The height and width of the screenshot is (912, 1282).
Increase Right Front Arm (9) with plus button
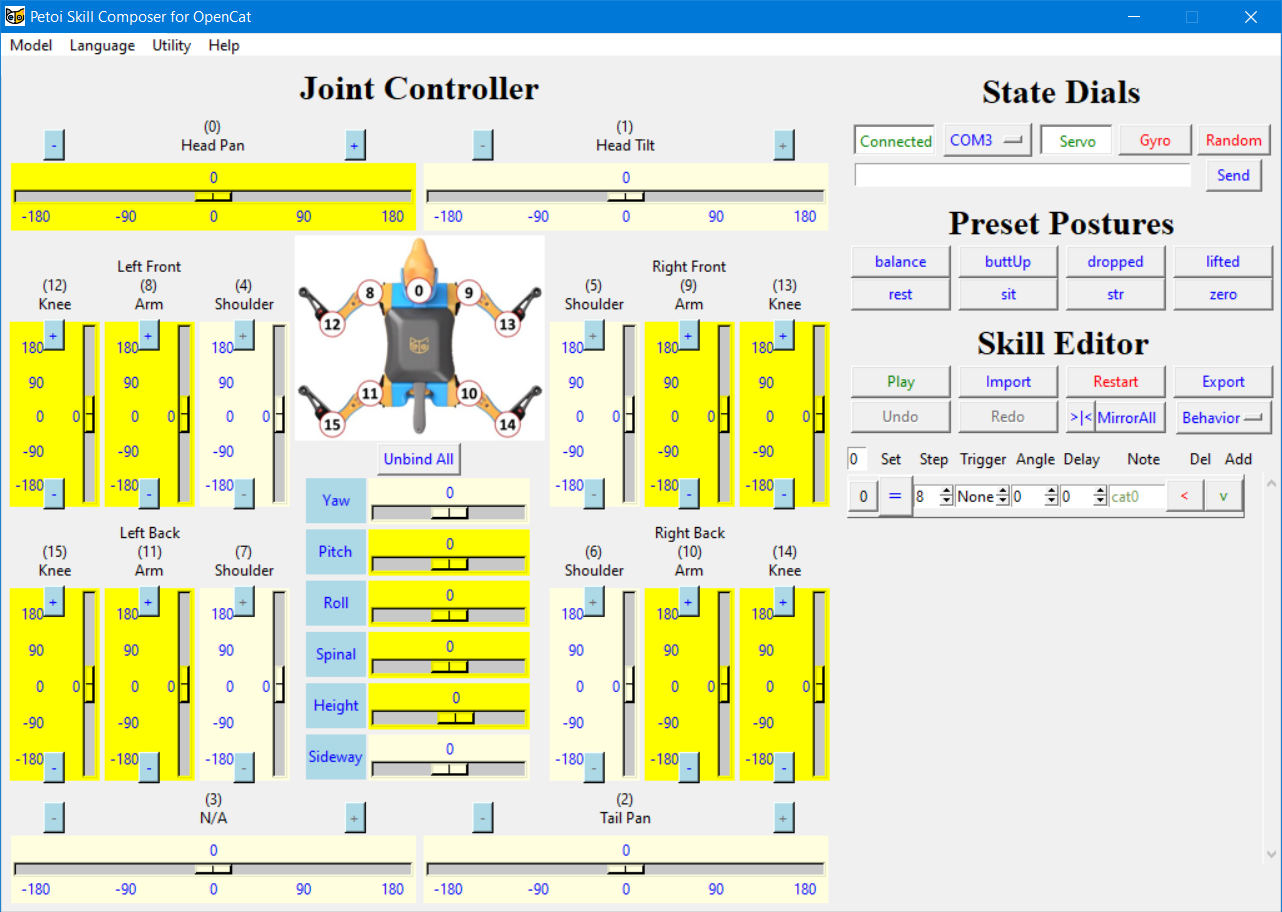tap(689, 335)
